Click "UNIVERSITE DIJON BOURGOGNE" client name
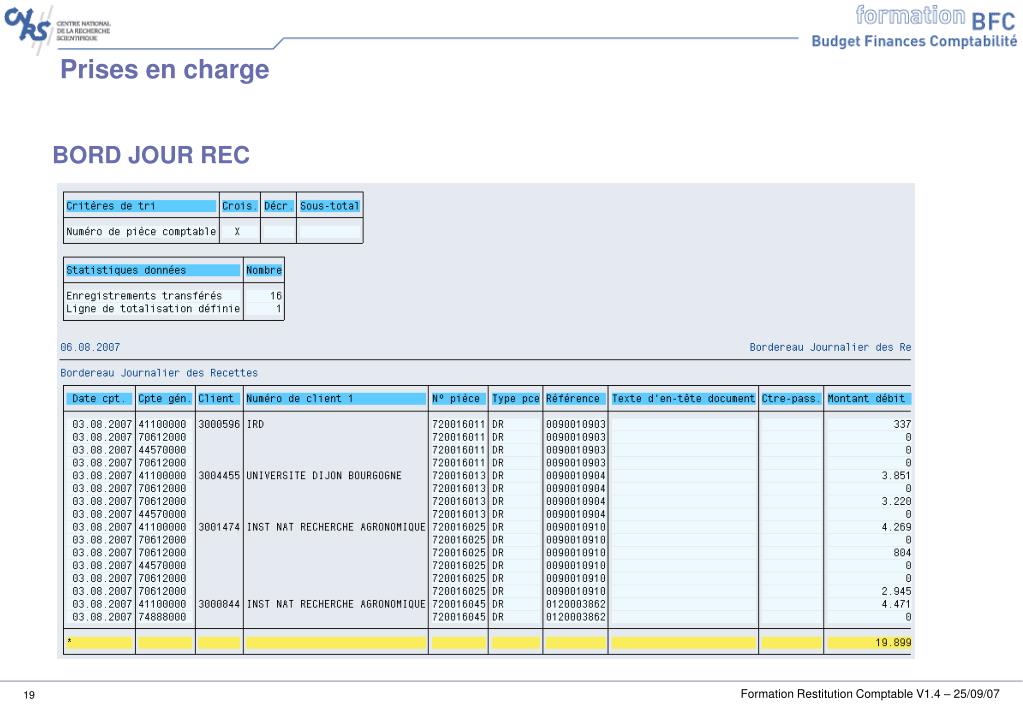 point(324,476)
